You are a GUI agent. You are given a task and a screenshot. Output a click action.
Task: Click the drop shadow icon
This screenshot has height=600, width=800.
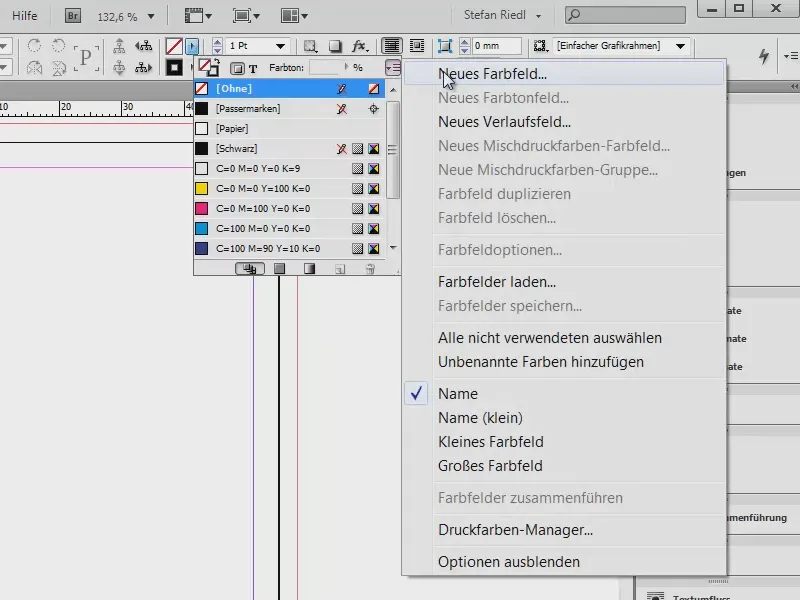(x=335, y=46)
